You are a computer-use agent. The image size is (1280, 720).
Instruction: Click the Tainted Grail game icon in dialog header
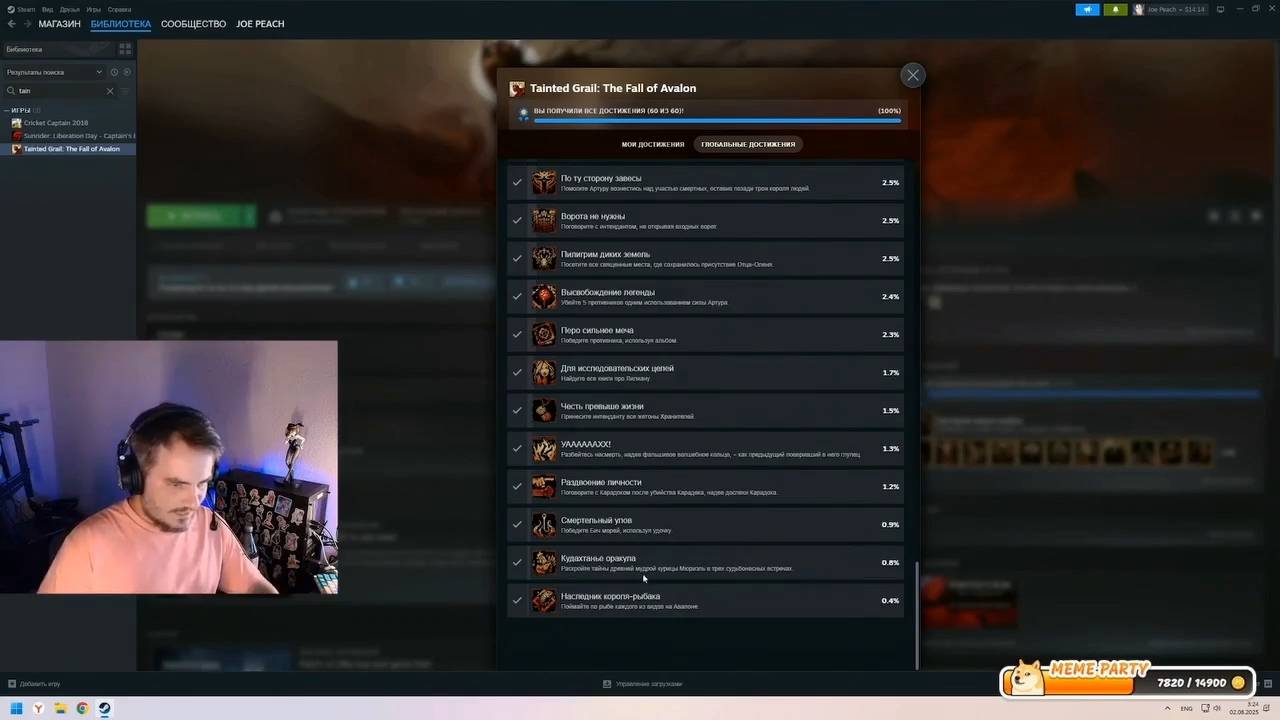click(517, 88)
